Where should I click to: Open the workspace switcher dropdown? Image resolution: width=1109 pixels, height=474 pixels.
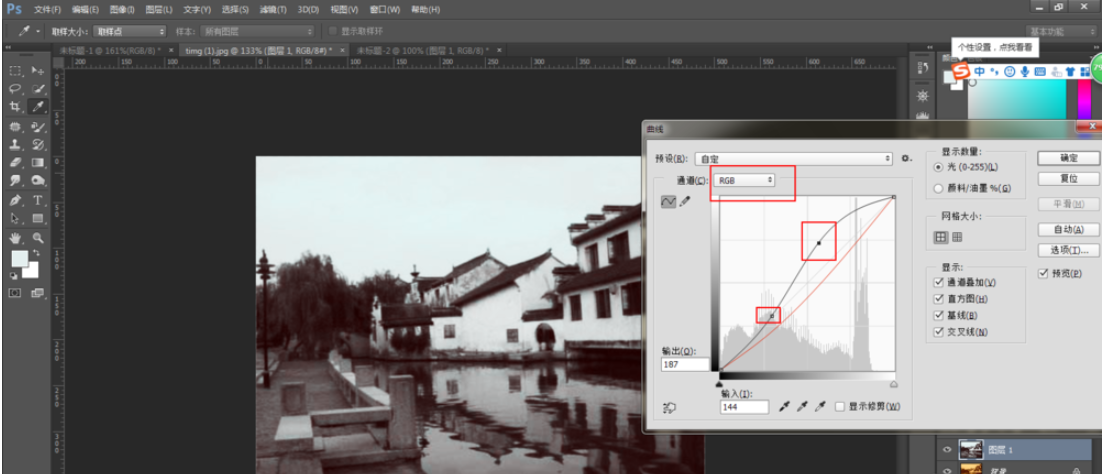coord(1061,31)
